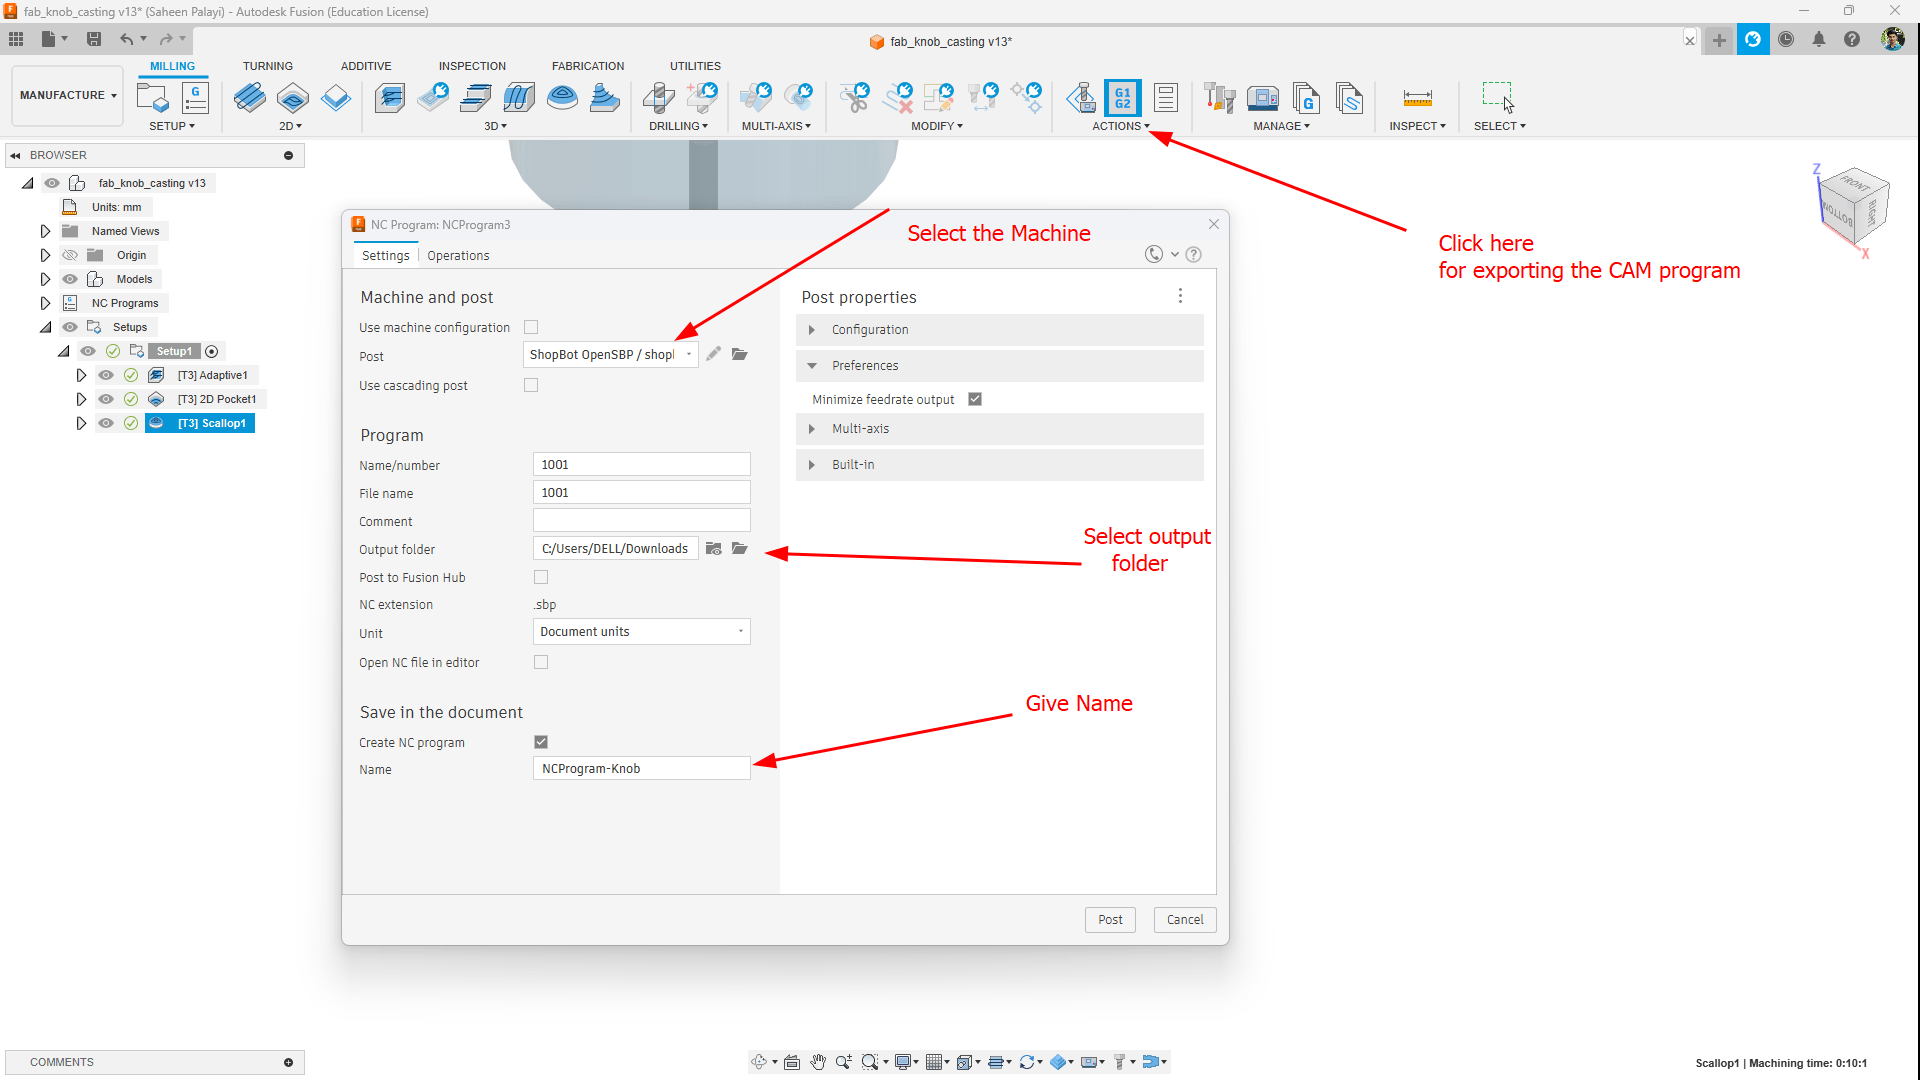Open the MODIFY menu label
Viewport: 1920px width, 1080px height.
click(937, 126)
